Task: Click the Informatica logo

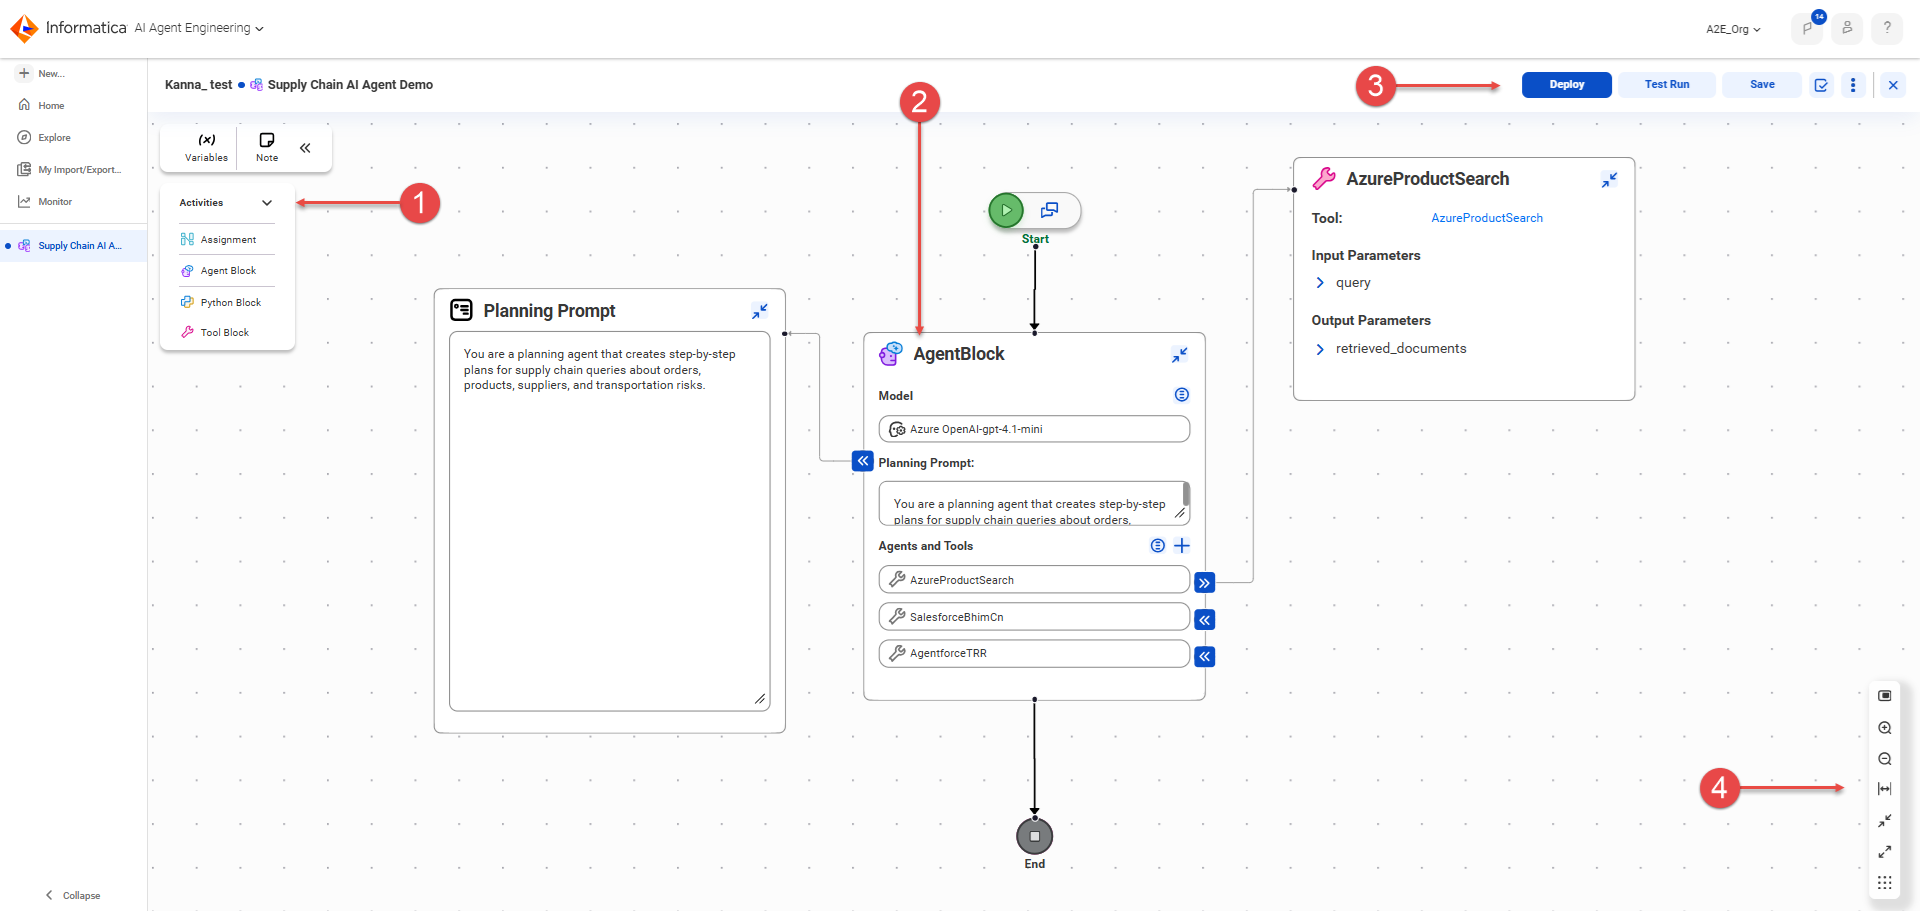Action: (68, 28)
